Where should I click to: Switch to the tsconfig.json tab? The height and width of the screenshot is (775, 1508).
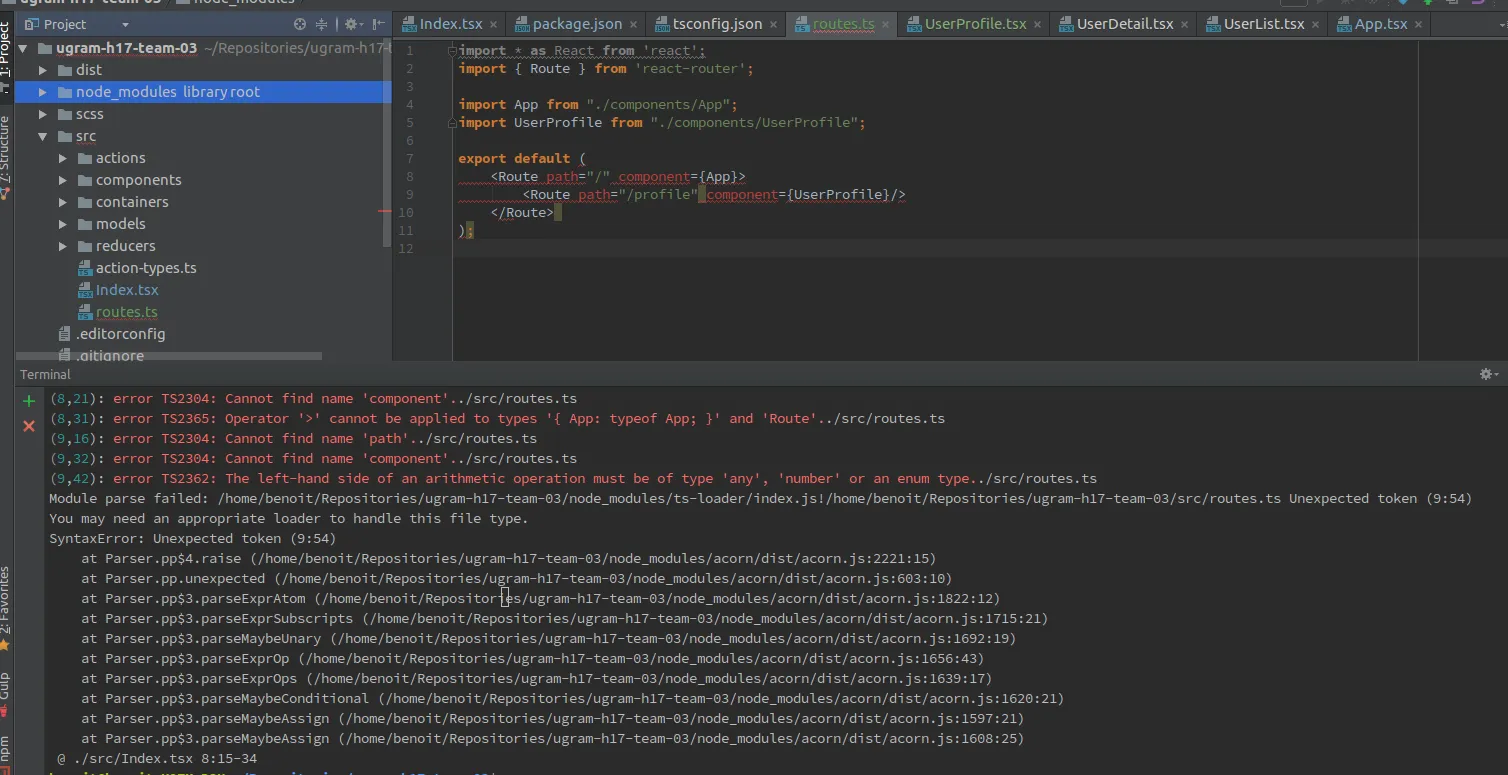[x=716, y=24]
